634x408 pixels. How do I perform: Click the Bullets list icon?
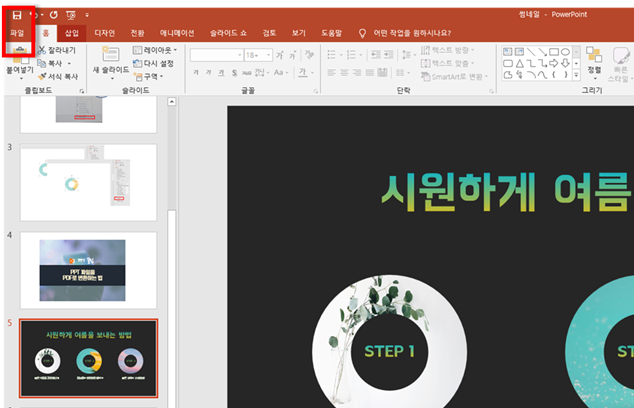(334, 55)
